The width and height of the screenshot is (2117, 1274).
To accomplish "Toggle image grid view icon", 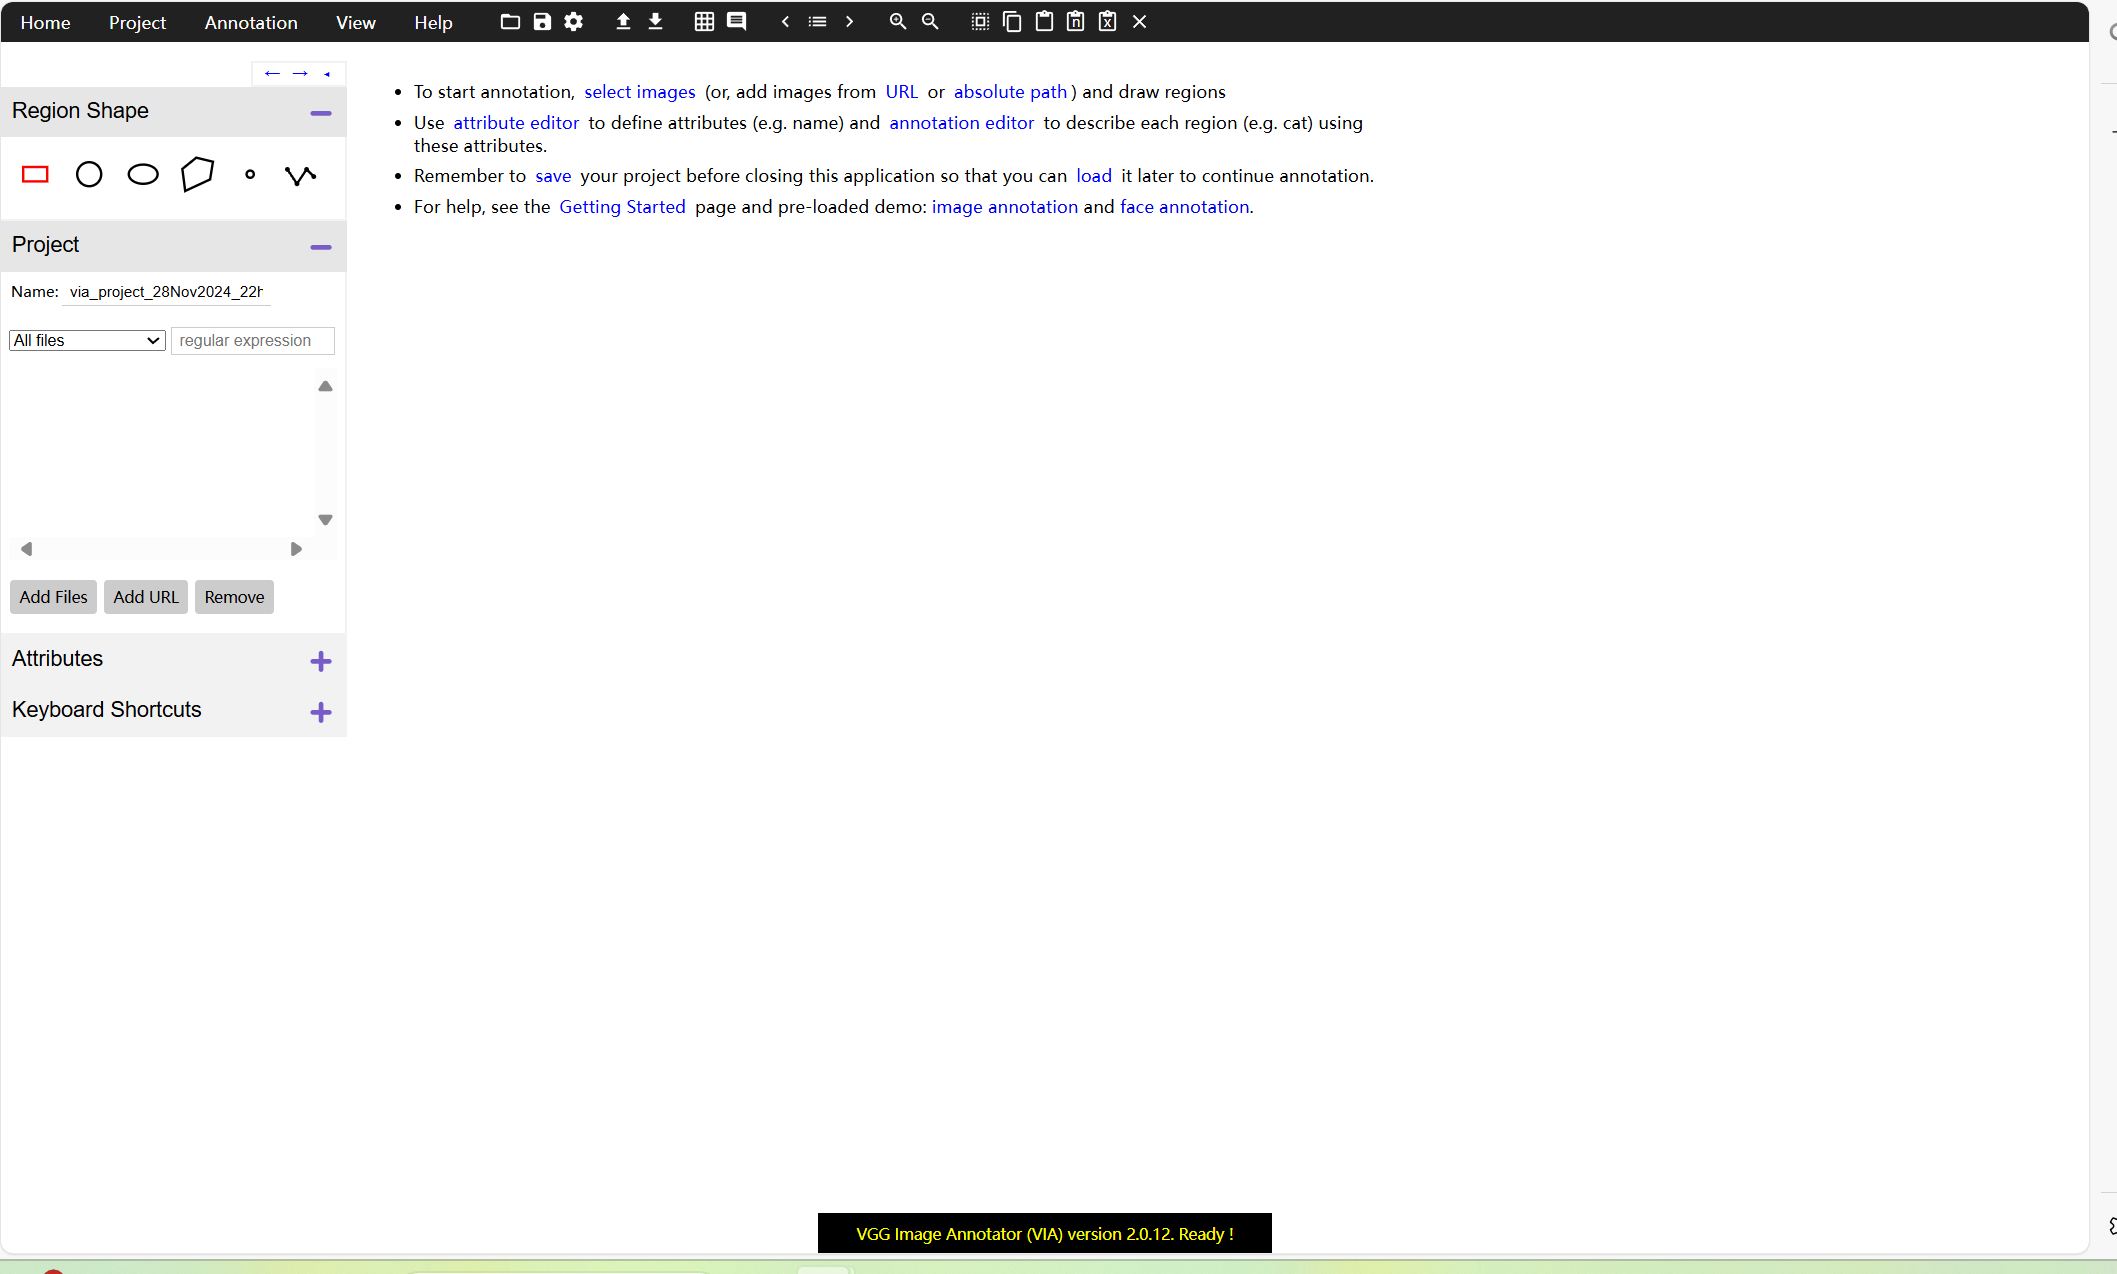I will point(704,22).
